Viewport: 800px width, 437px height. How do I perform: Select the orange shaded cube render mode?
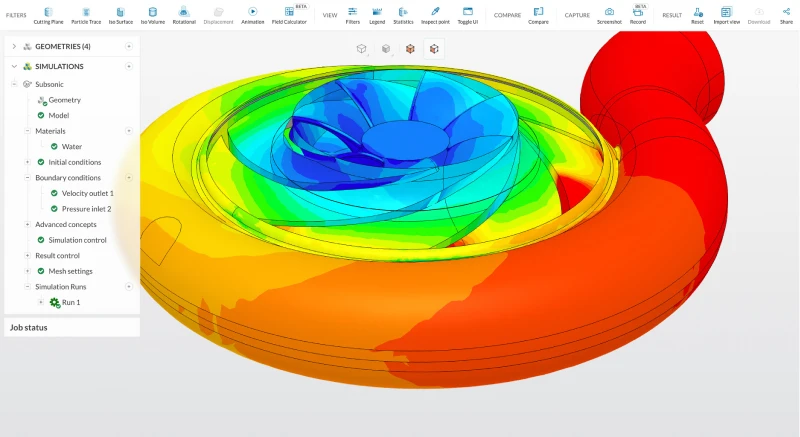coord(410,48)
